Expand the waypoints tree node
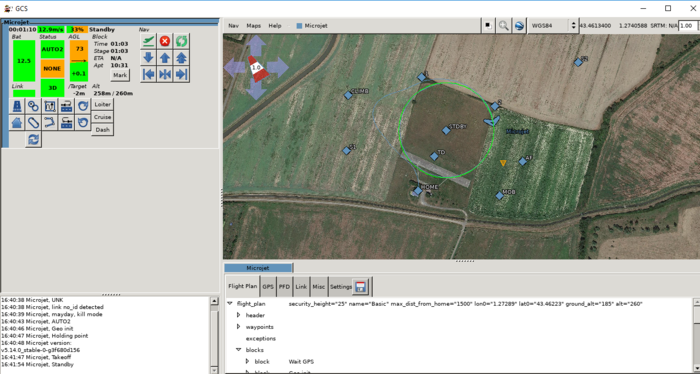 (238, 327)
